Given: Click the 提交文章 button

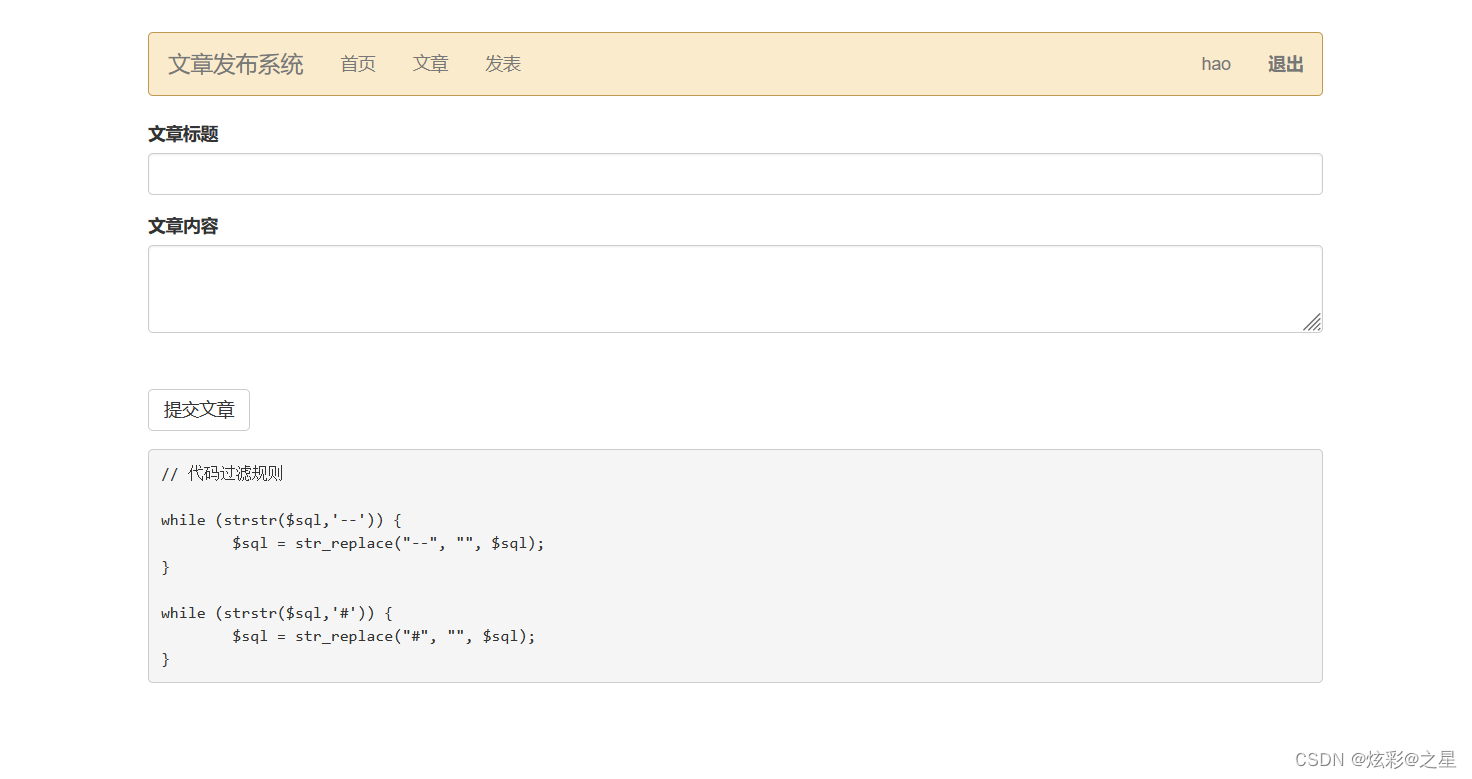Looking at the screenshot, I should (x=199, y=410).
